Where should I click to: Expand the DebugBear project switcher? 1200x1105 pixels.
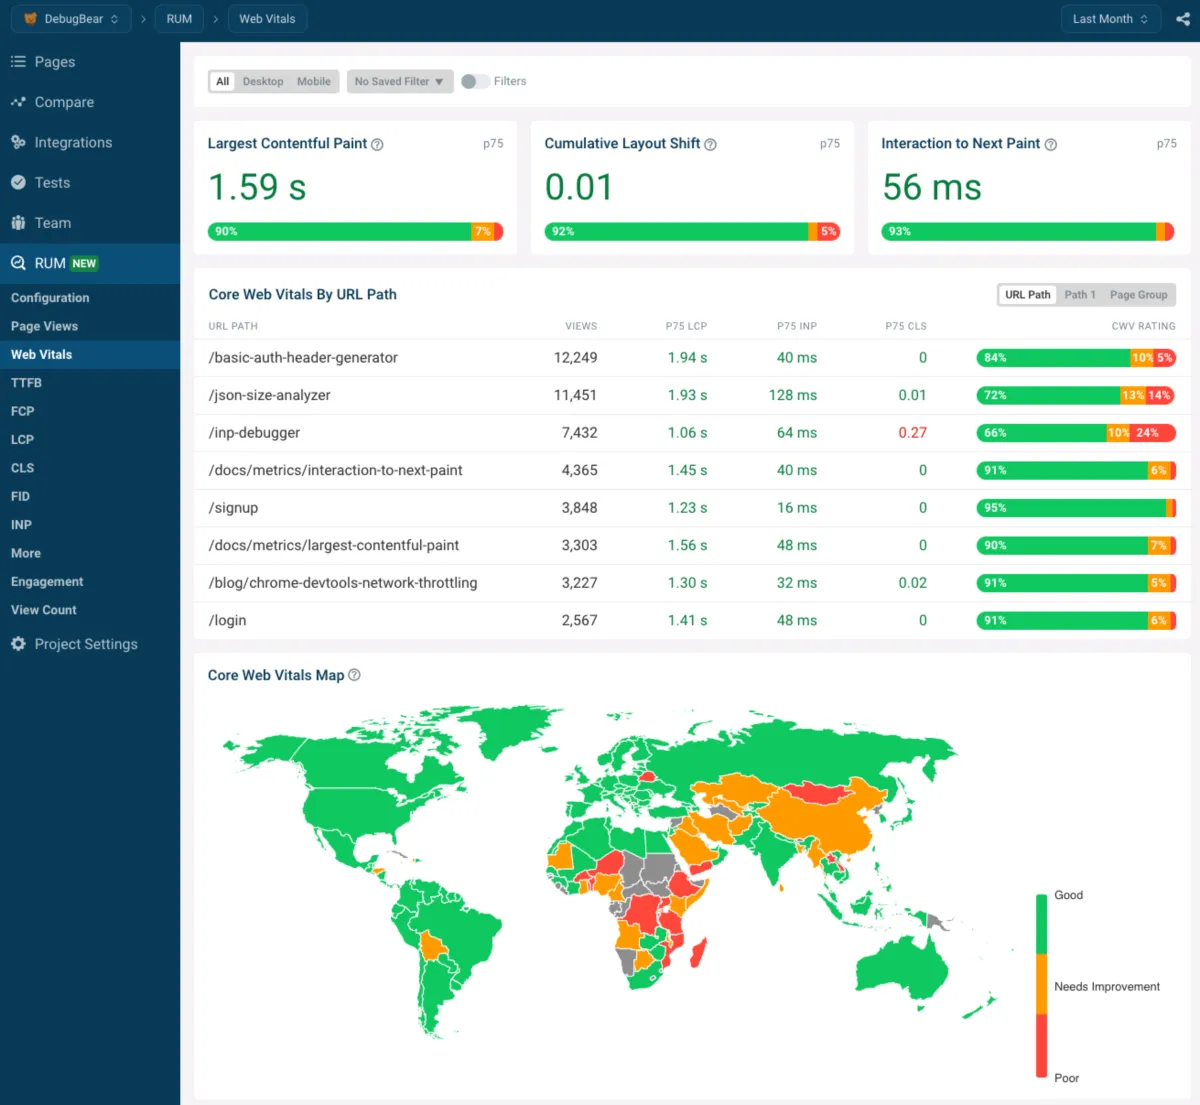click(71, 19)
